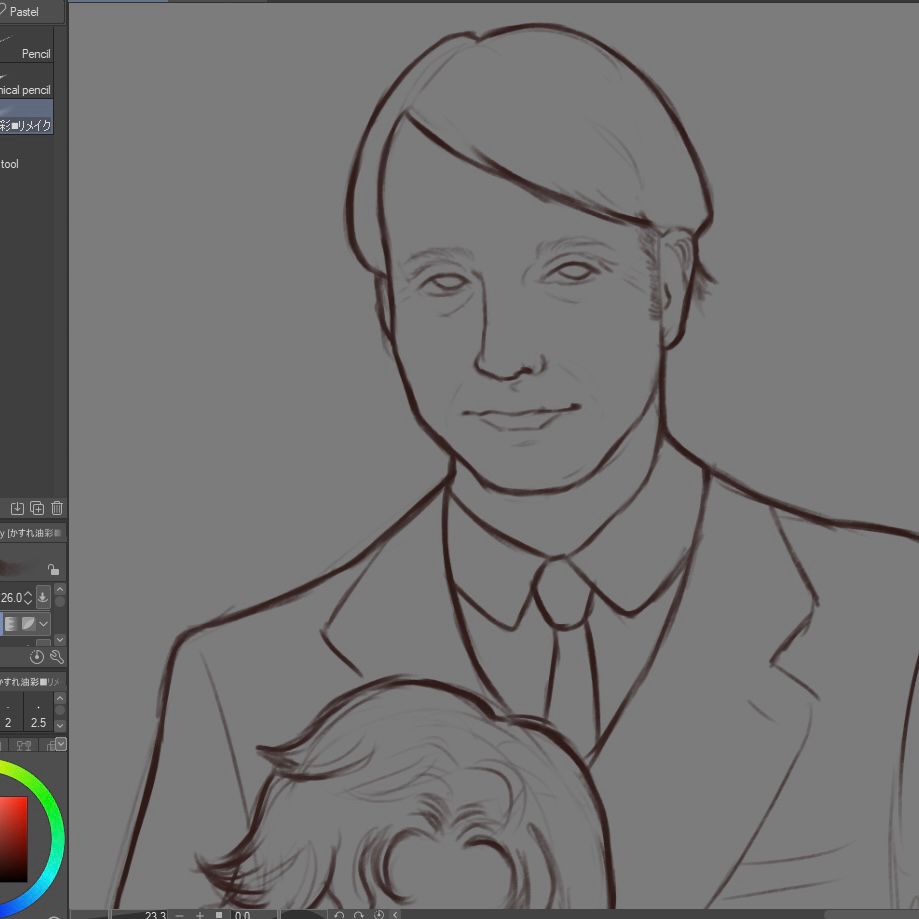Click the fit-to-screen square icon
The image size is (919, 919).
pyautogui.click(x=219, y=915)
